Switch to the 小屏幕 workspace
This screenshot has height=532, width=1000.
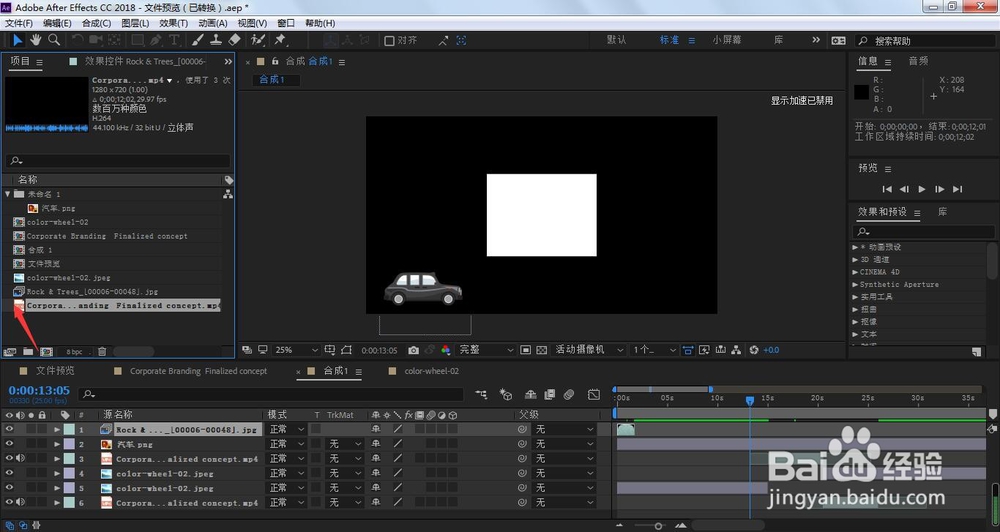point(726,40)
